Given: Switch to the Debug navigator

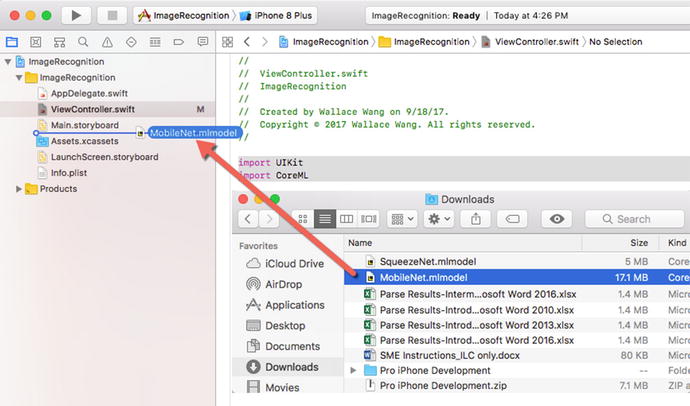Looking at the screenshot, I should click(155, 42).
